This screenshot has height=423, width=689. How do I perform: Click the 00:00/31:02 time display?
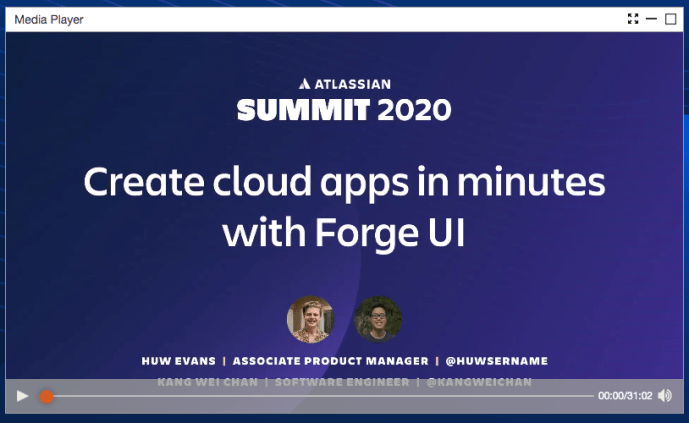(625, 396)
